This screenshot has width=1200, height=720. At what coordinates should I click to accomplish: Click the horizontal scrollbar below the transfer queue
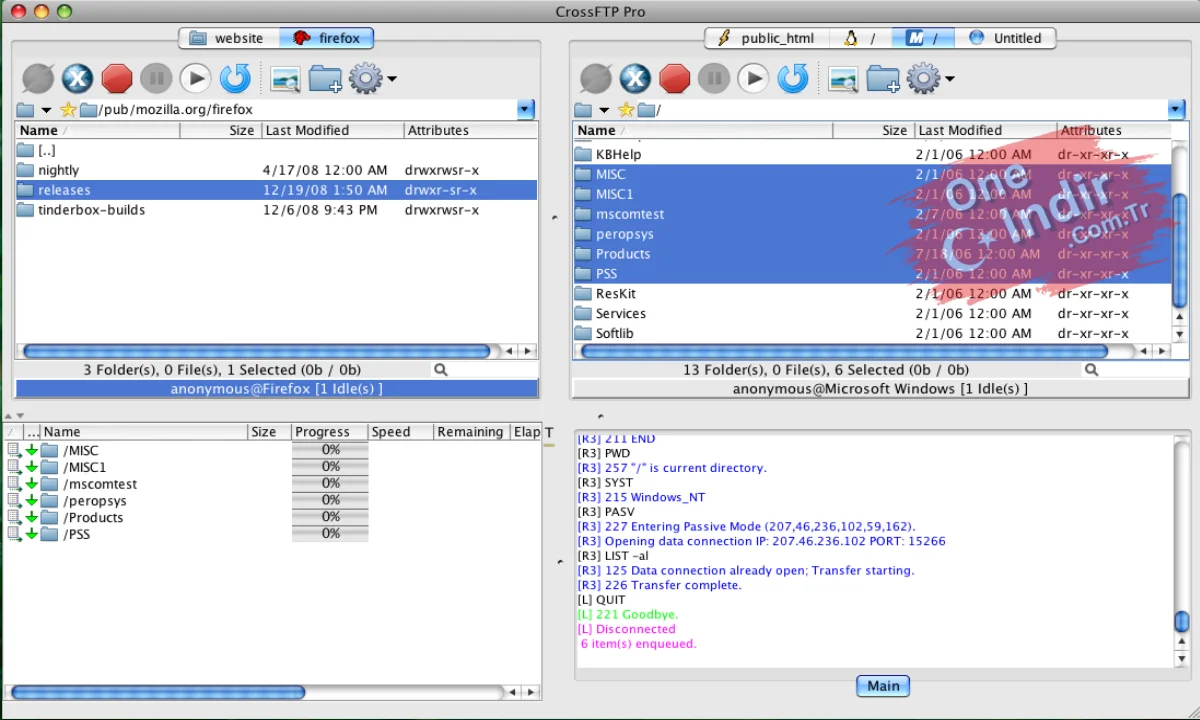157,692
